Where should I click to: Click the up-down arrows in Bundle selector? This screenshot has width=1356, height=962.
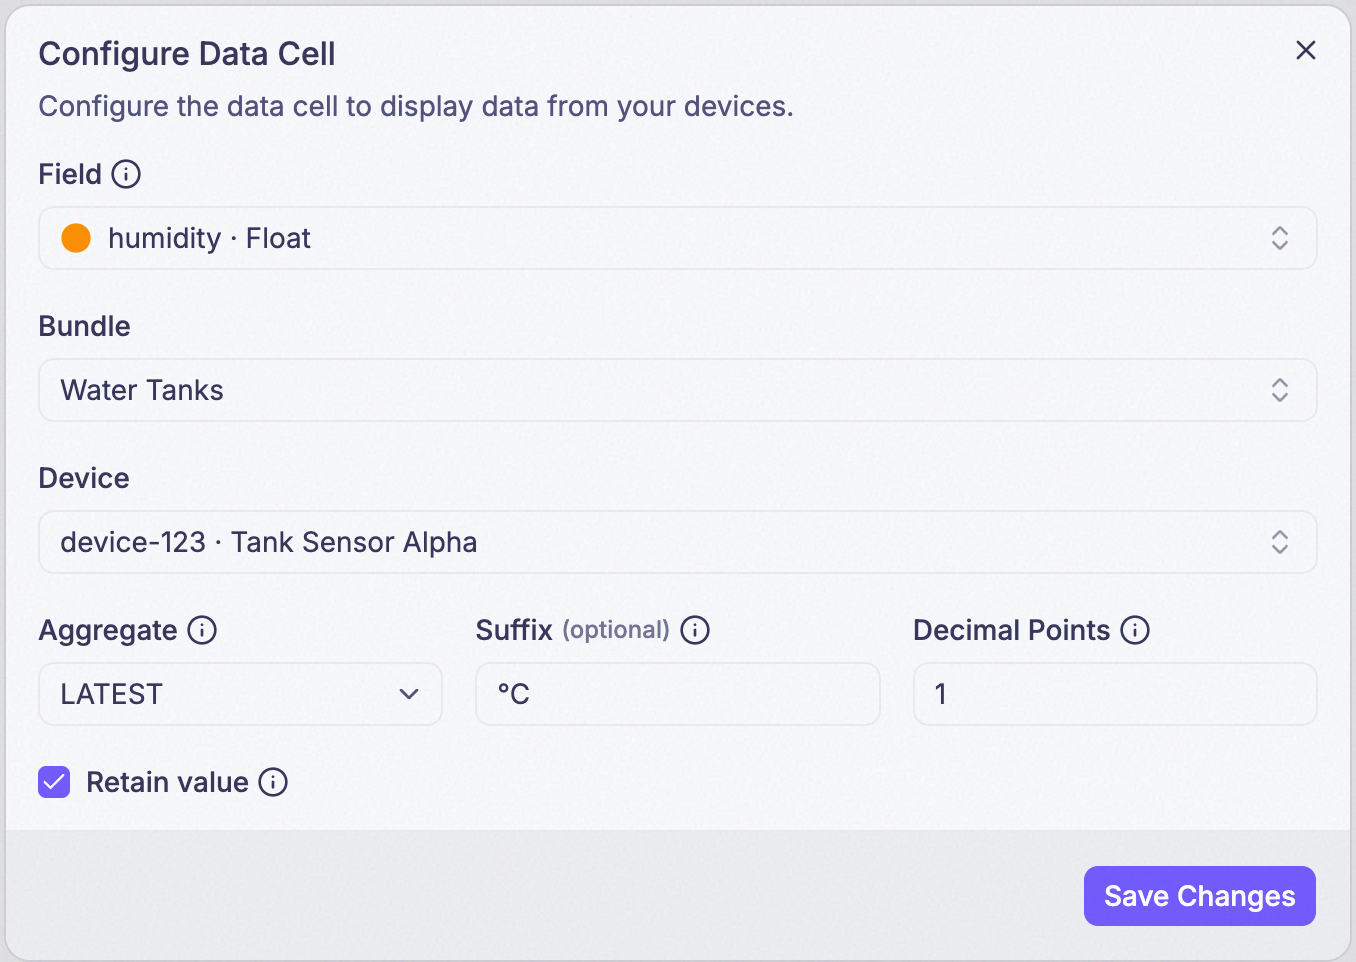pyautogui.click(x=1280, y=390)
